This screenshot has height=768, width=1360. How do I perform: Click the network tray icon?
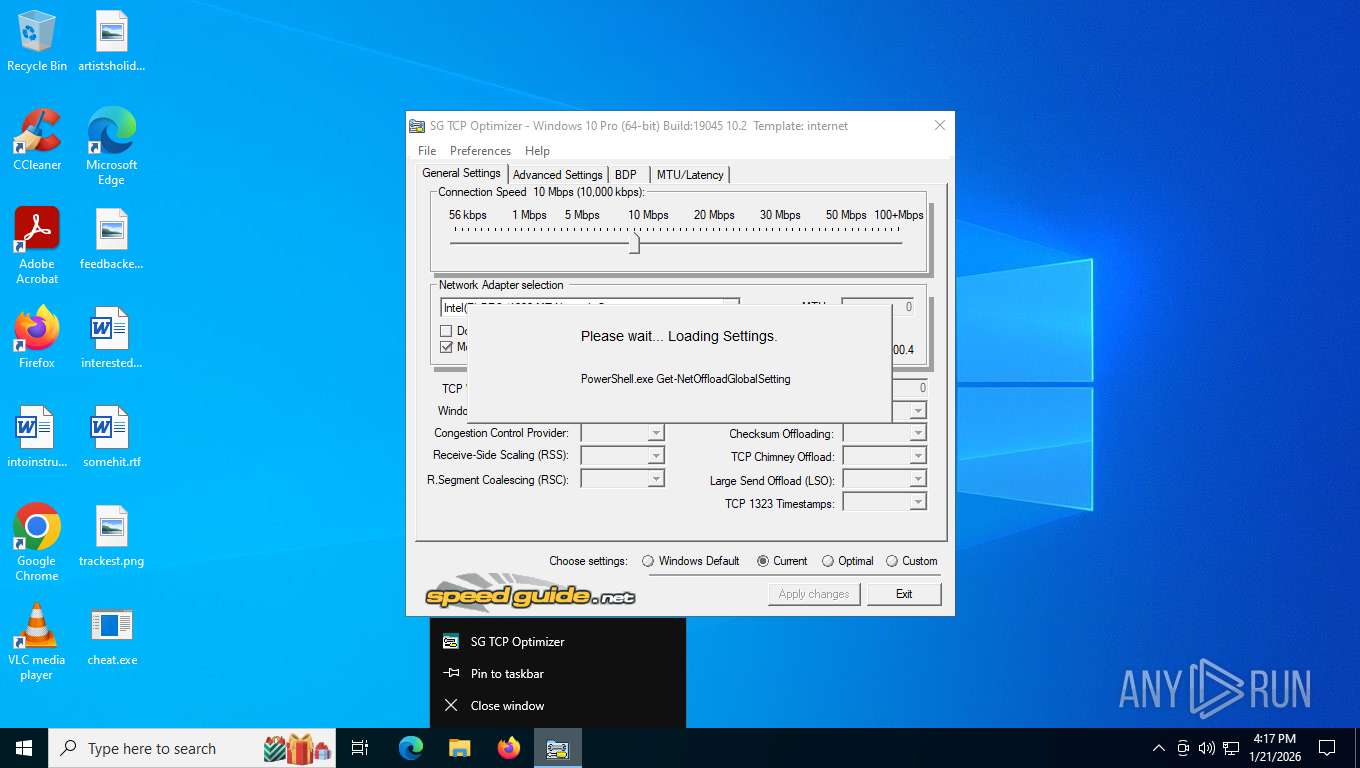[1231, 748]
